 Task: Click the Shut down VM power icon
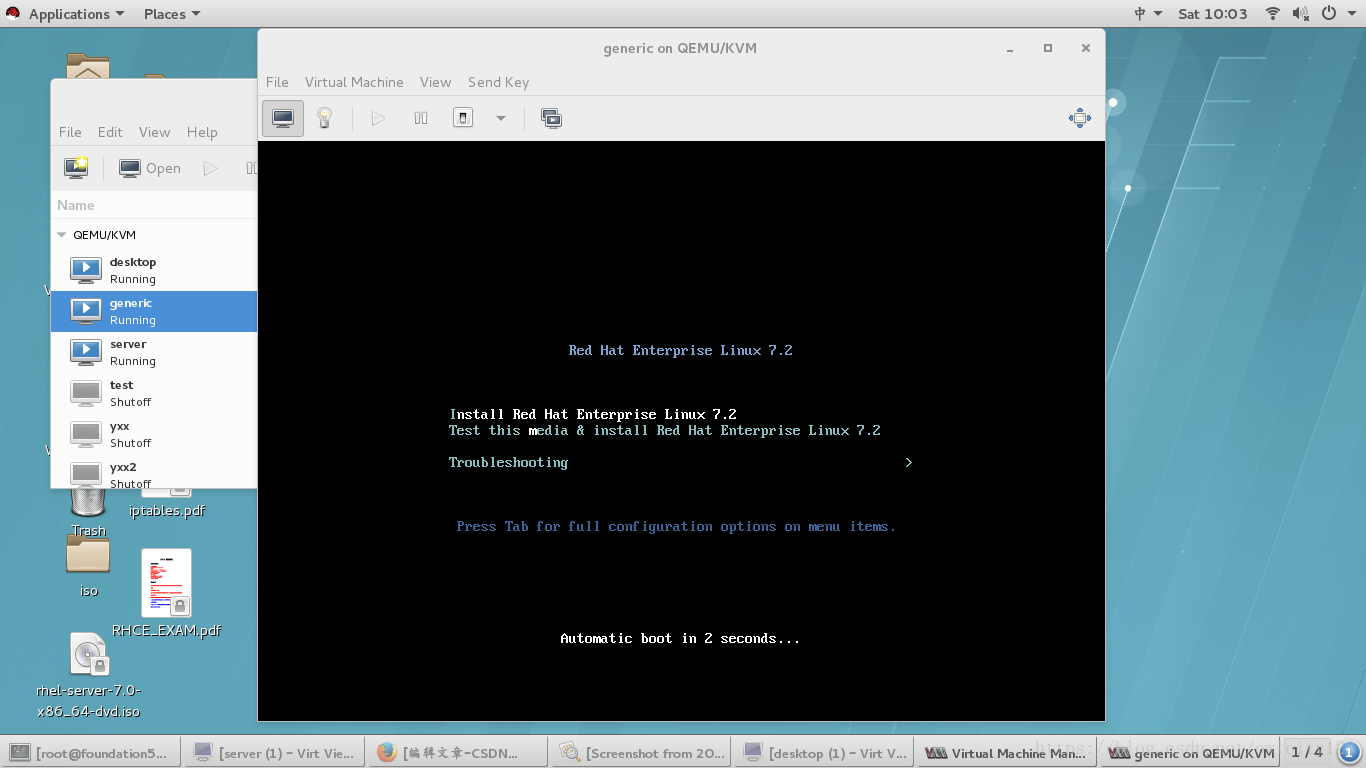pos(462,118)
